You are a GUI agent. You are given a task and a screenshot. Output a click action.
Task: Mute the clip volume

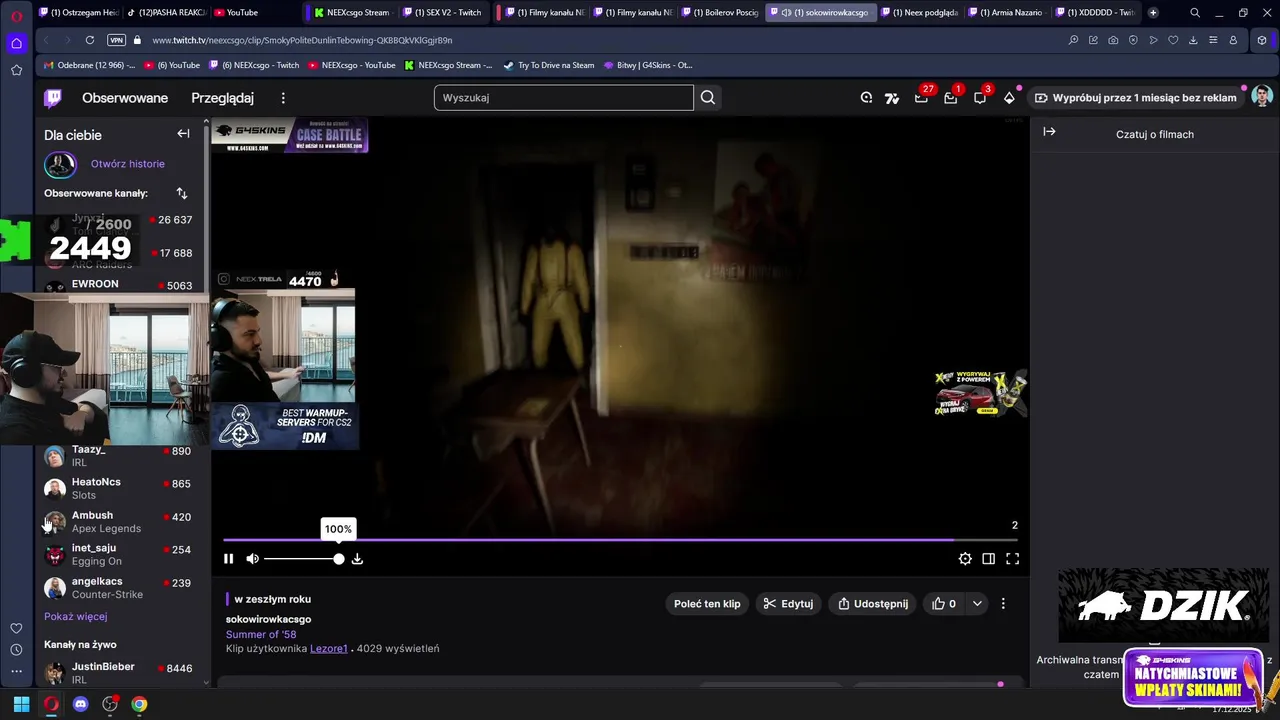tap(252, 559)
